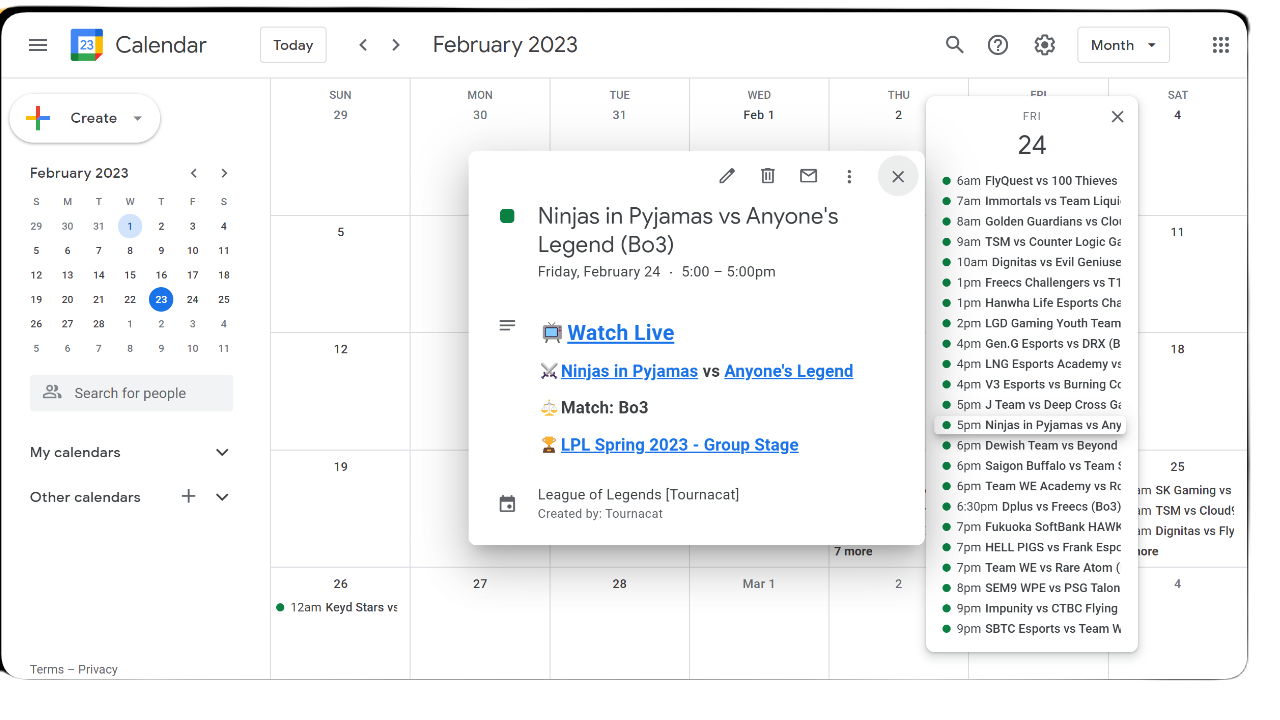Open the LPL Spring 2023 Group Stage link
The width and height of the screenshot is (1280, 720).
point(680,444)
